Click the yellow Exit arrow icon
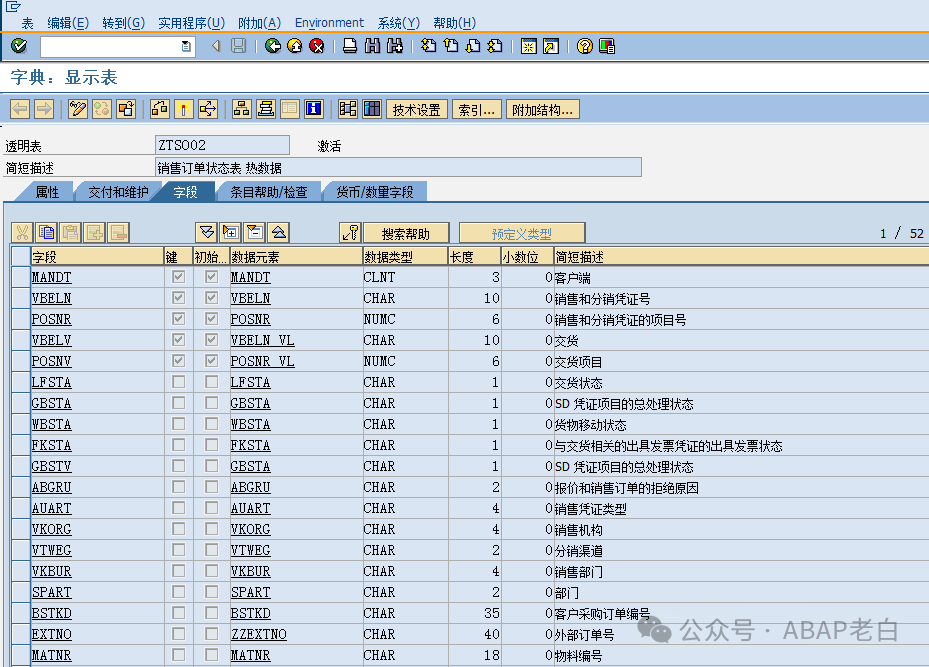The image size is (929, 667). [x=294, y=46]
